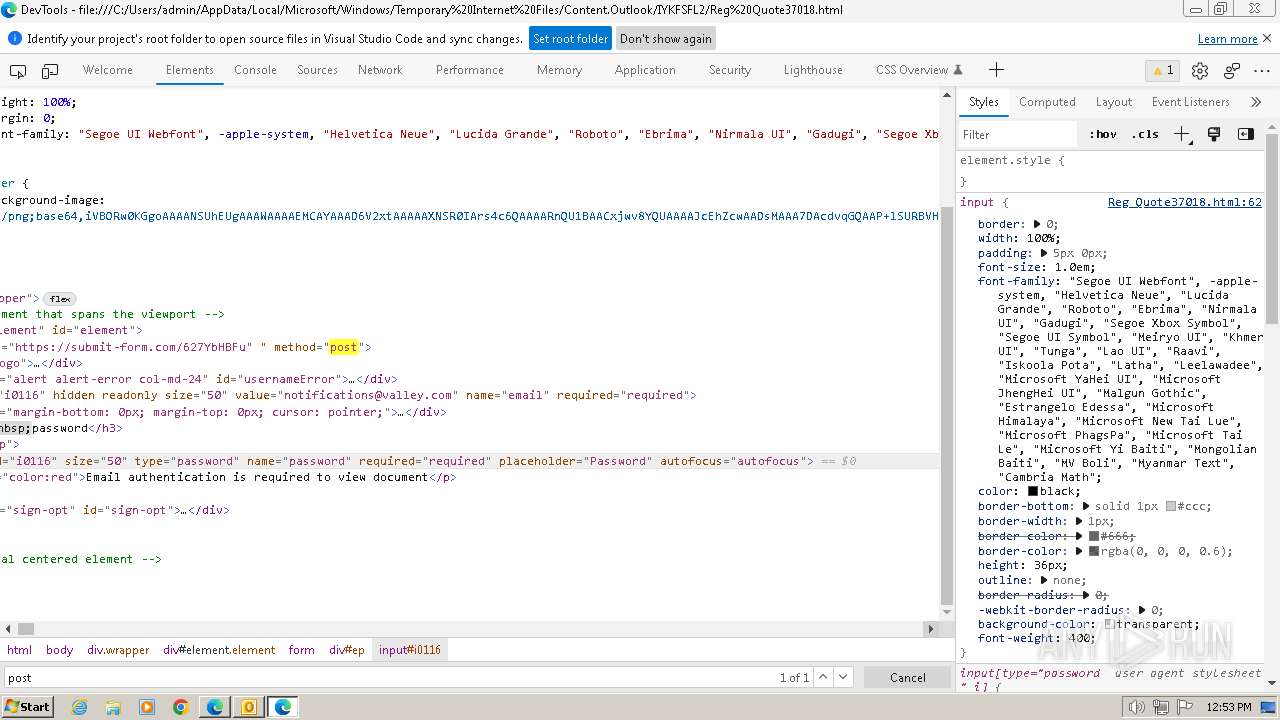Switch to Performance tab

470,70
